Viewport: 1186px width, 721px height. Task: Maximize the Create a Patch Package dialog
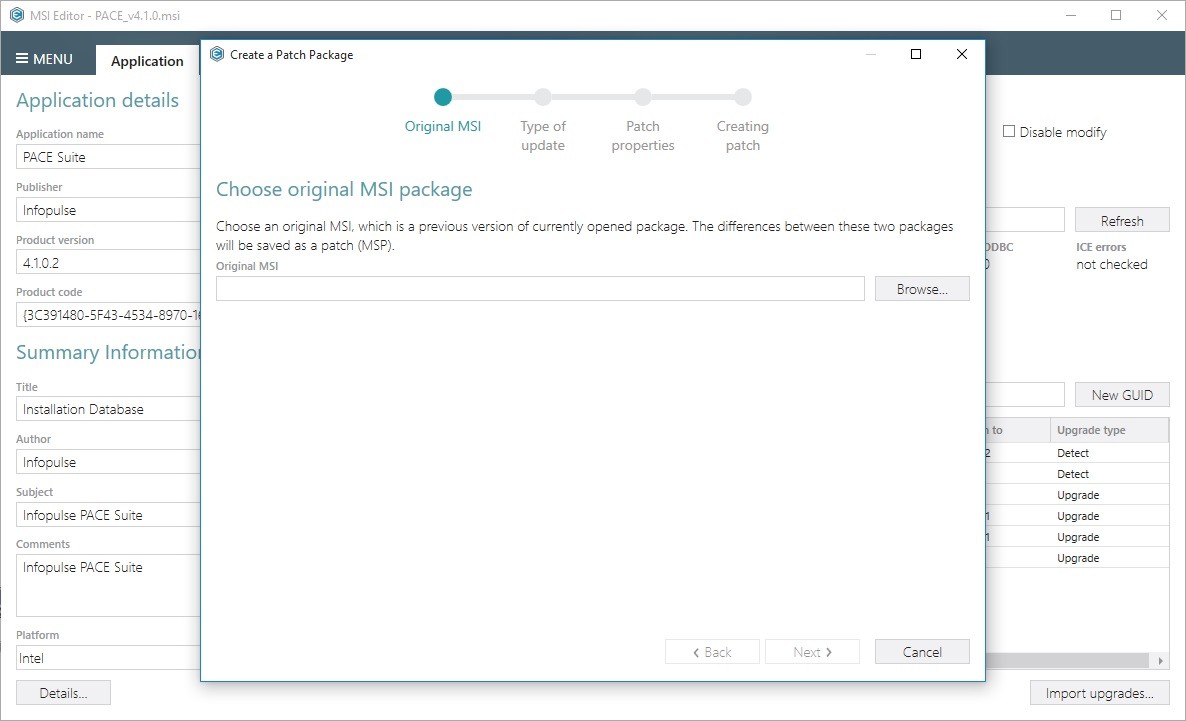pos(916,54)
